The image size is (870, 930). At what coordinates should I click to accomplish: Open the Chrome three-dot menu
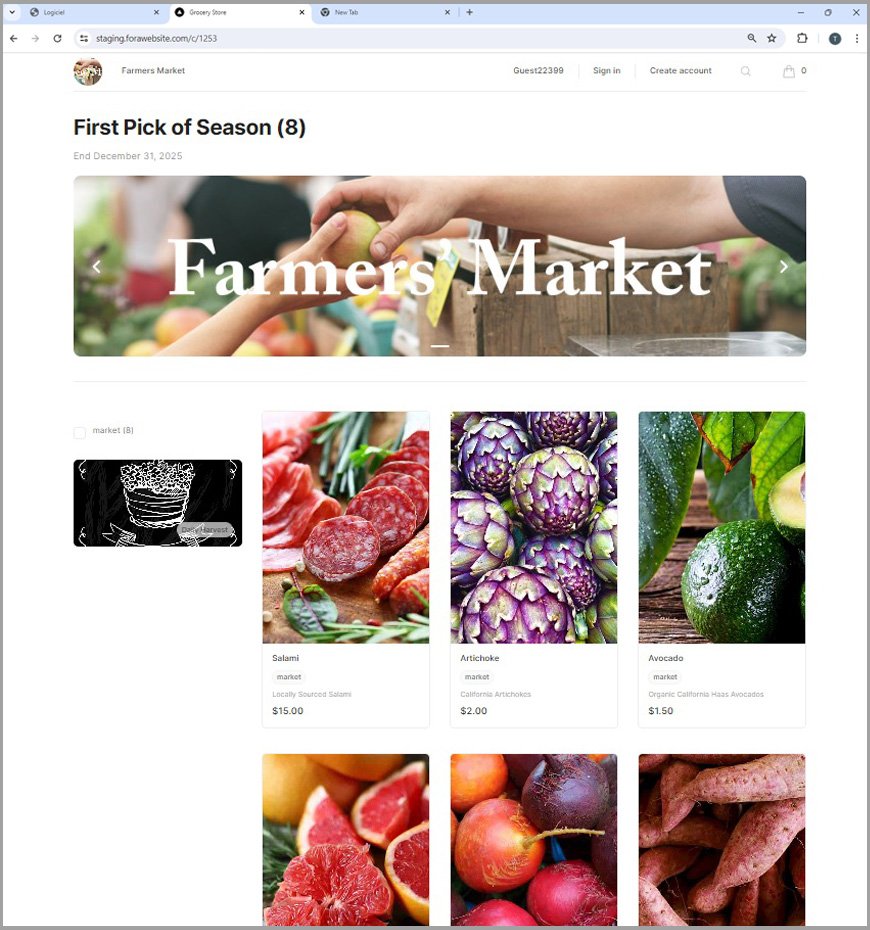click(x=856, y=38)
